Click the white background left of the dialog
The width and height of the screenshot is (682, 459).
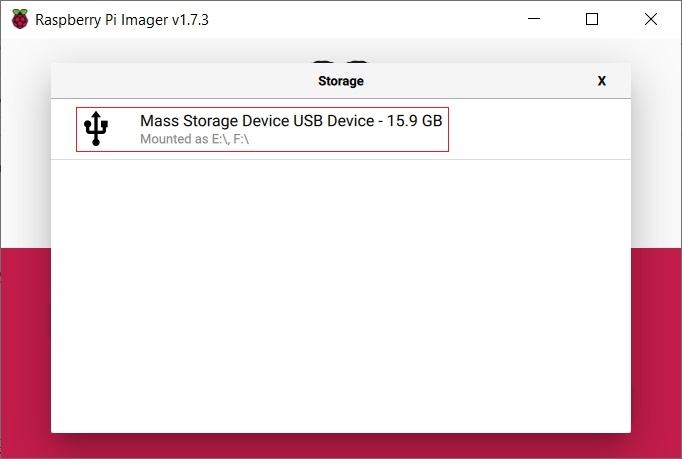(25, 150)
